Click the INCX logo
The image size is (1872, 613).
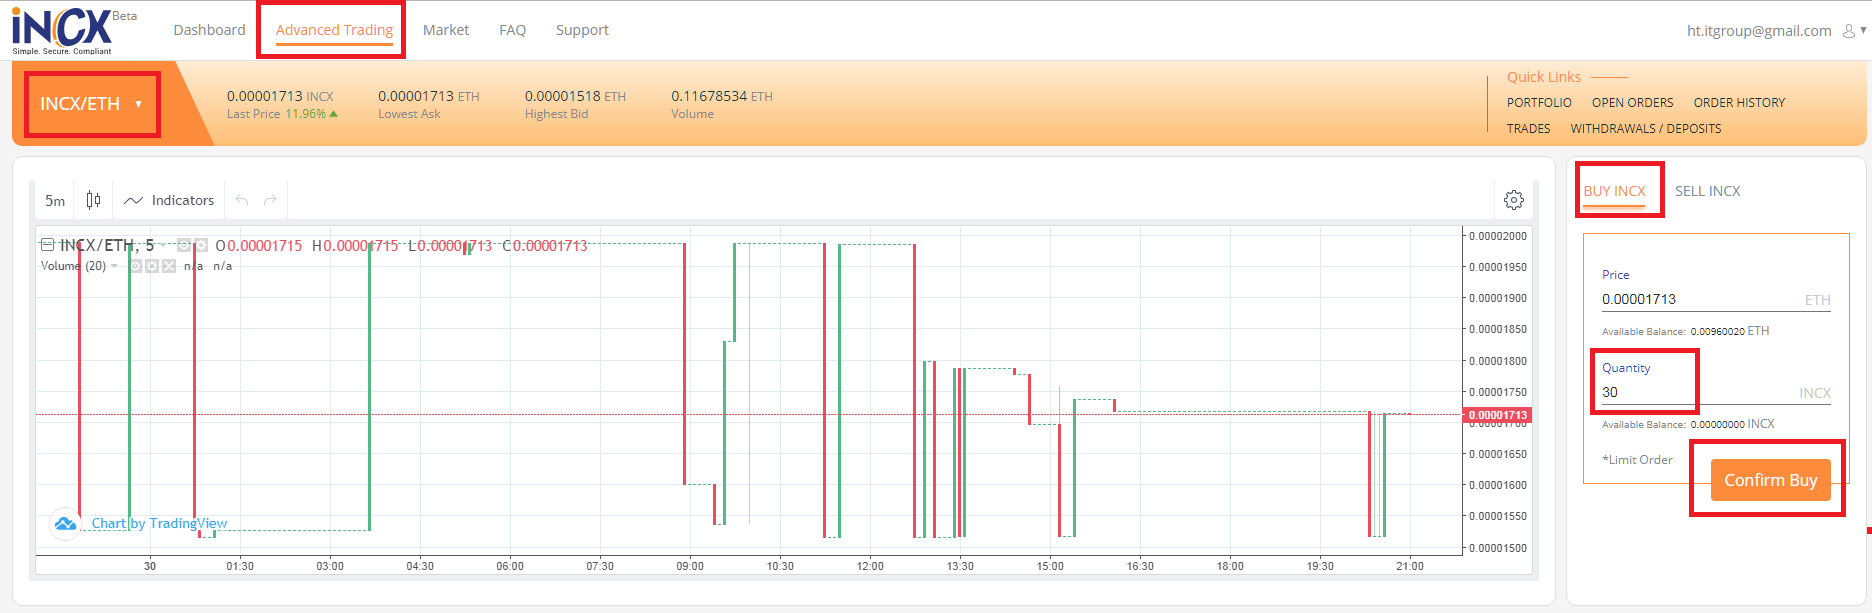point(63,31)
